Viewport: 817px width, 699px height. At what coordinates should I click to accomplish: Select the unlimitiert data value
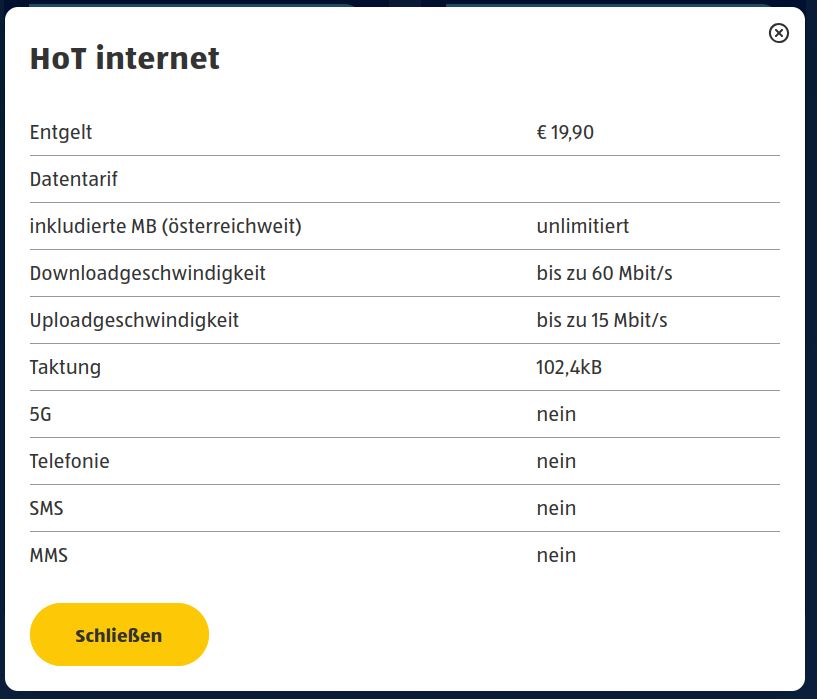(x=583, y=226)
